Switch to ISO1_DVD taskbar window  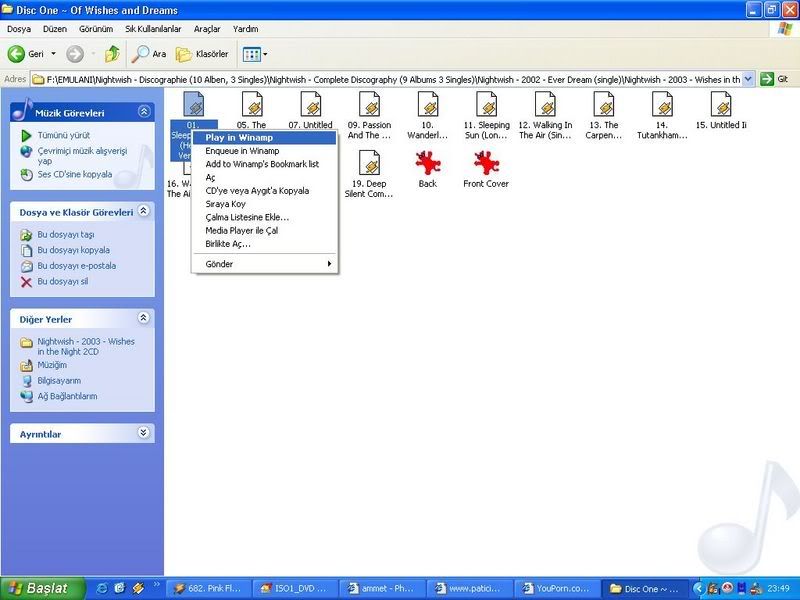pyautogui.click(x=295, y=589)
